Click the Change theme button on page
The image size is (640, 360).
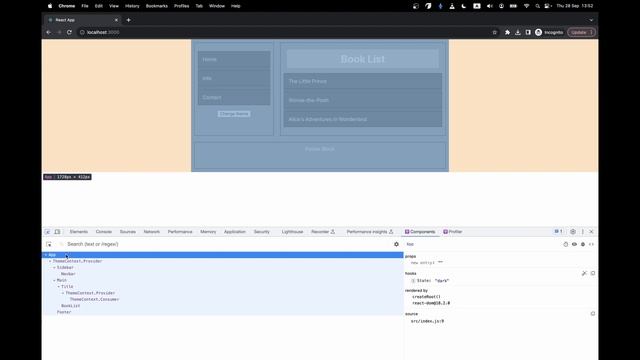tap(234, 114)
